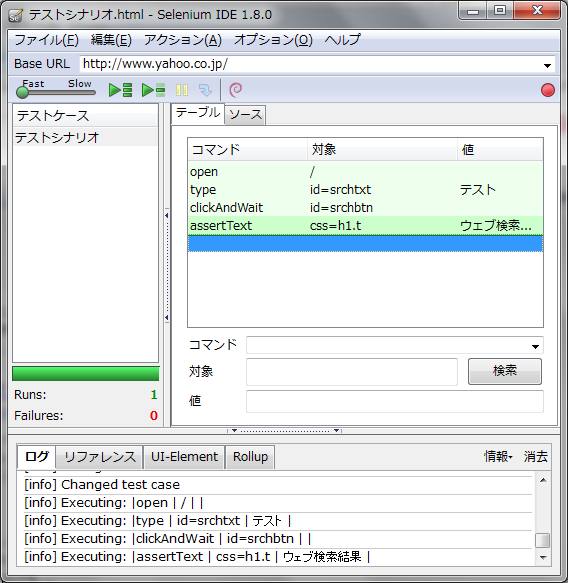Screen dimensions: 568x583
Task: Switch to the テーブル tab
Action: [x=198, y=113]
